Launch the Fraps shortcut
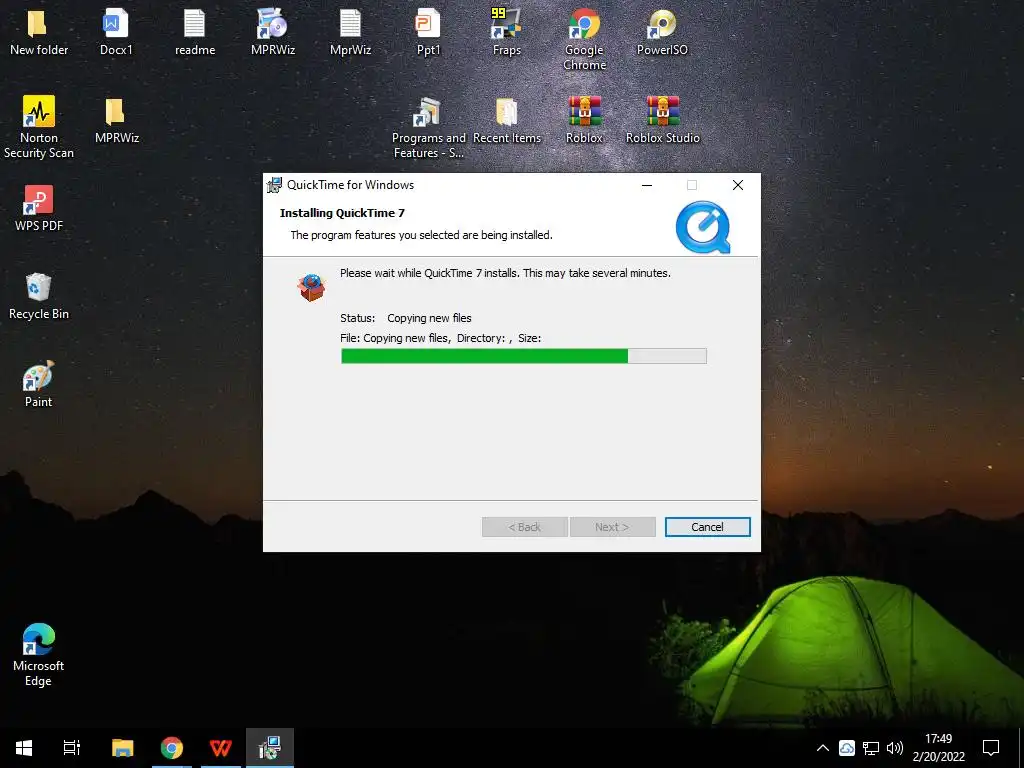The height and width of the screenshot is (768, 1024). (x=506, y=25)
